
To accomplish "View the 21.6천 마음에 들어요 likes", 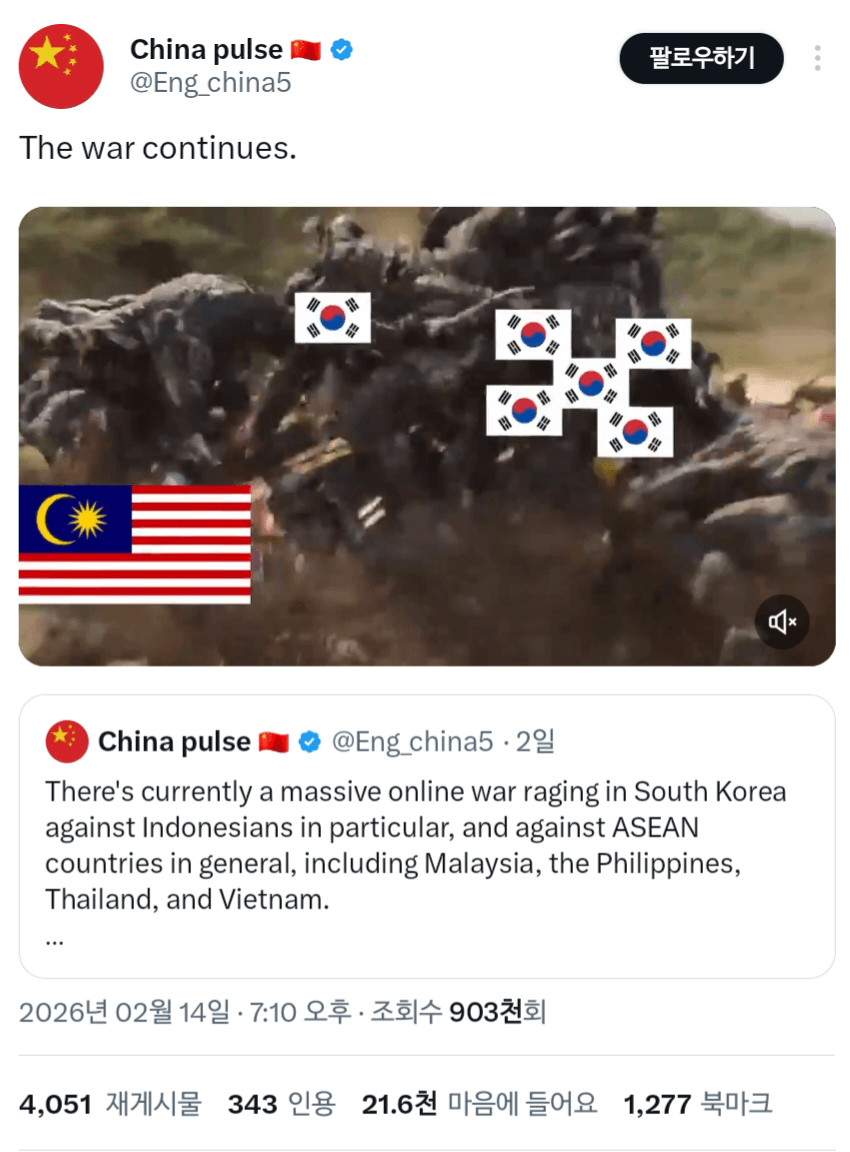I will pos(479,1104).
